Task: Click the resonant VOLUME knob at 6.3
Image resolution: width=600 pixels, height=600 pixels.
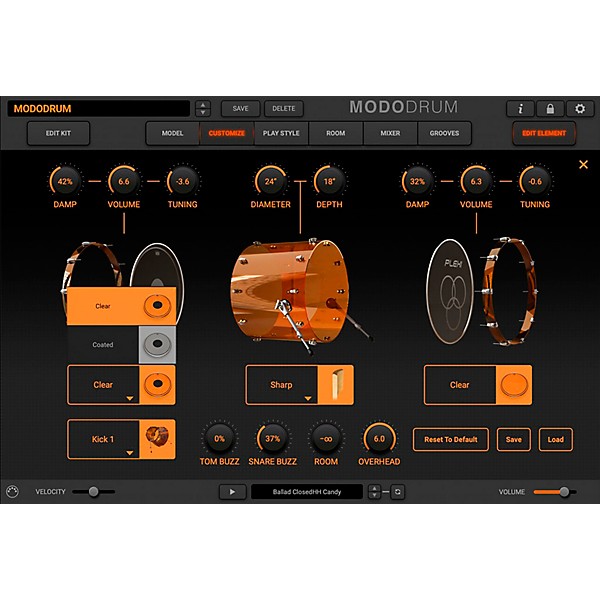Action: 476,181
